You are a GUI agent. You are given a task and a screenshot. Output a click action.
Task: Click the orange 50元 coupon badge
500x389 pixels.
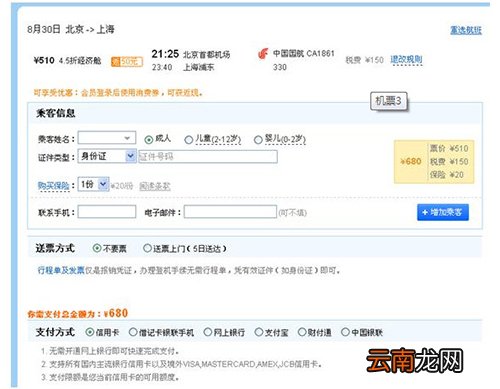[127, 62]
